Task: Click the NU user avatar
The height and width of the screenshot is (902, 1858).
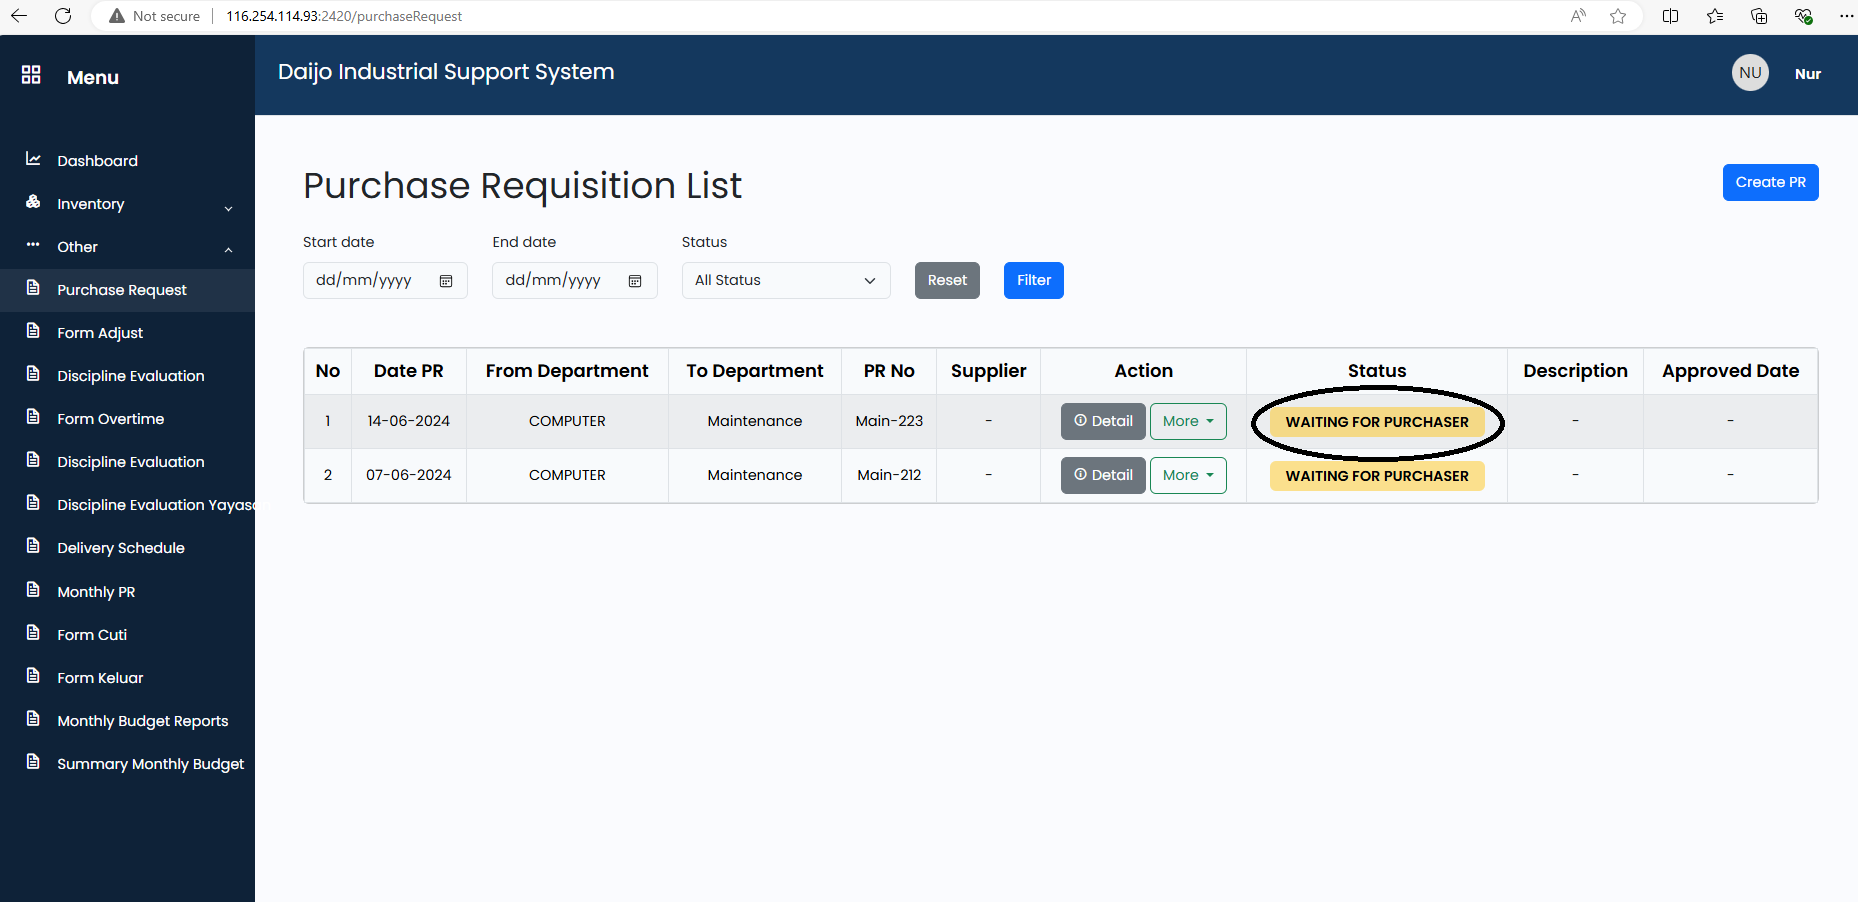Action: [x=1749, y=73]
